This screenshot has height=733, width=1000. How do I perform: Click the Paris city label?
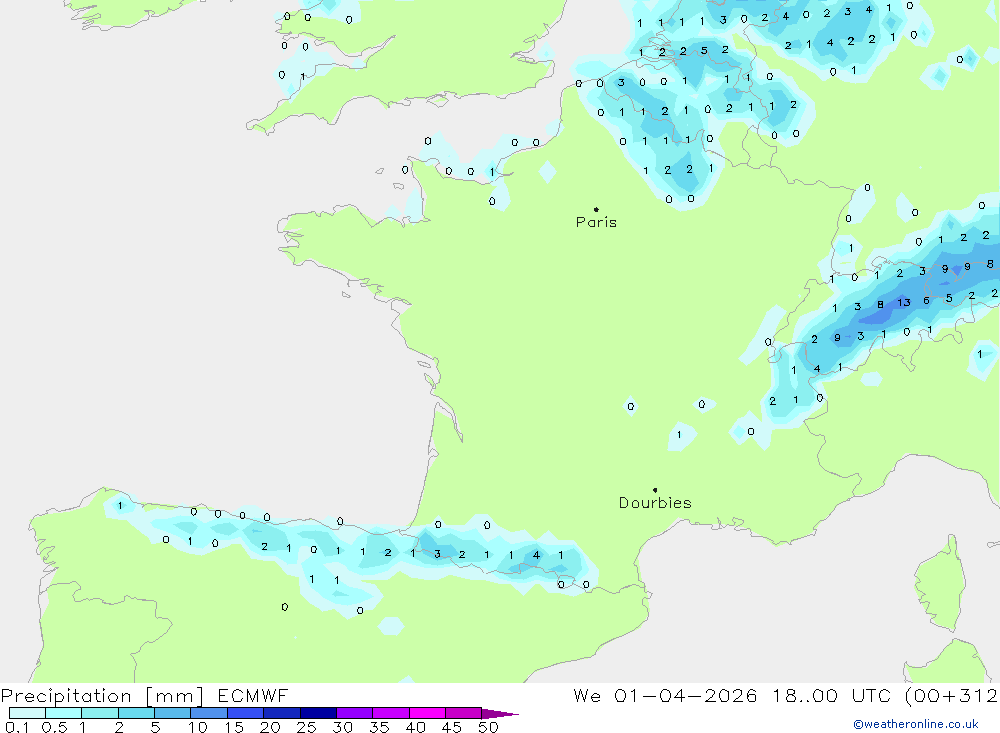596,222
